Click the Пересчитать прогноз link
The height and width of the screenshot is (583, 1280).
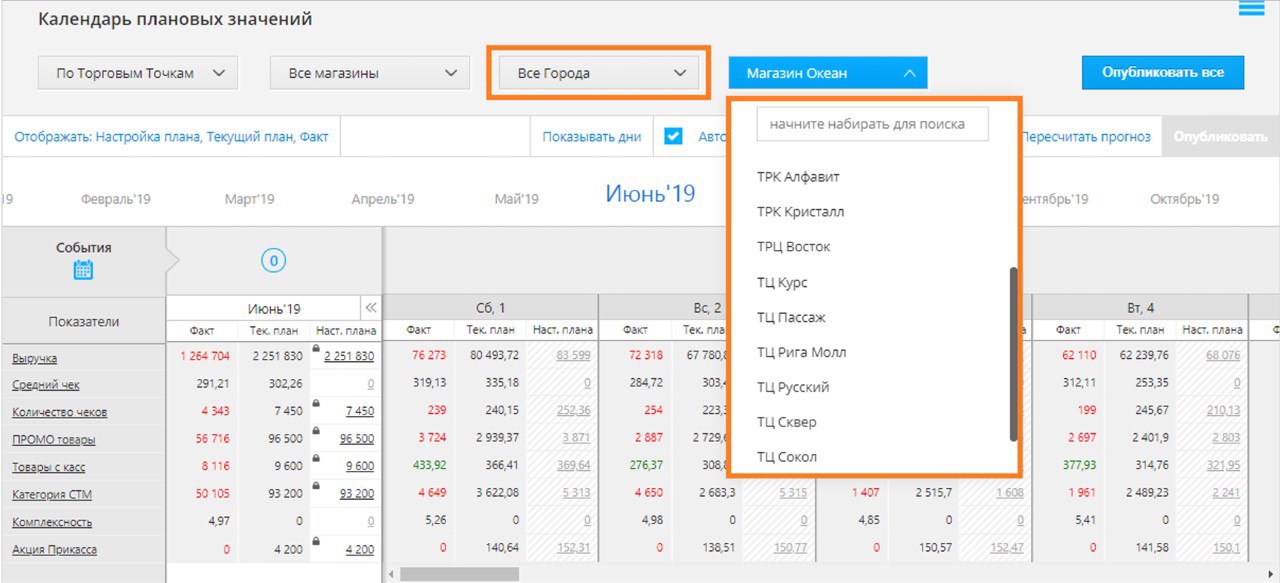[1085, 137]
